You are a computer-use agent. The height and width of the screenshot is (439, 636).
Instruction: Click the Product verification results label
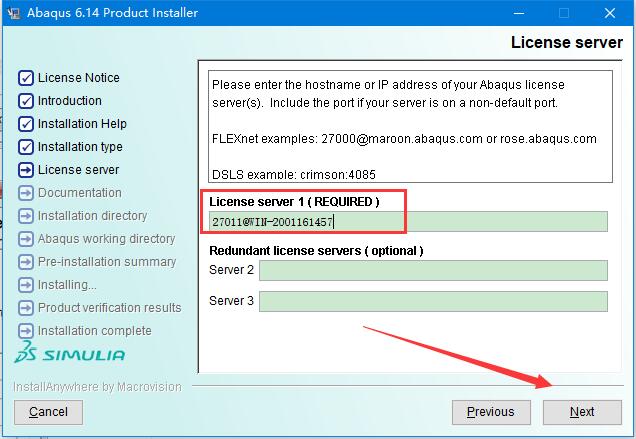[110, 308]
